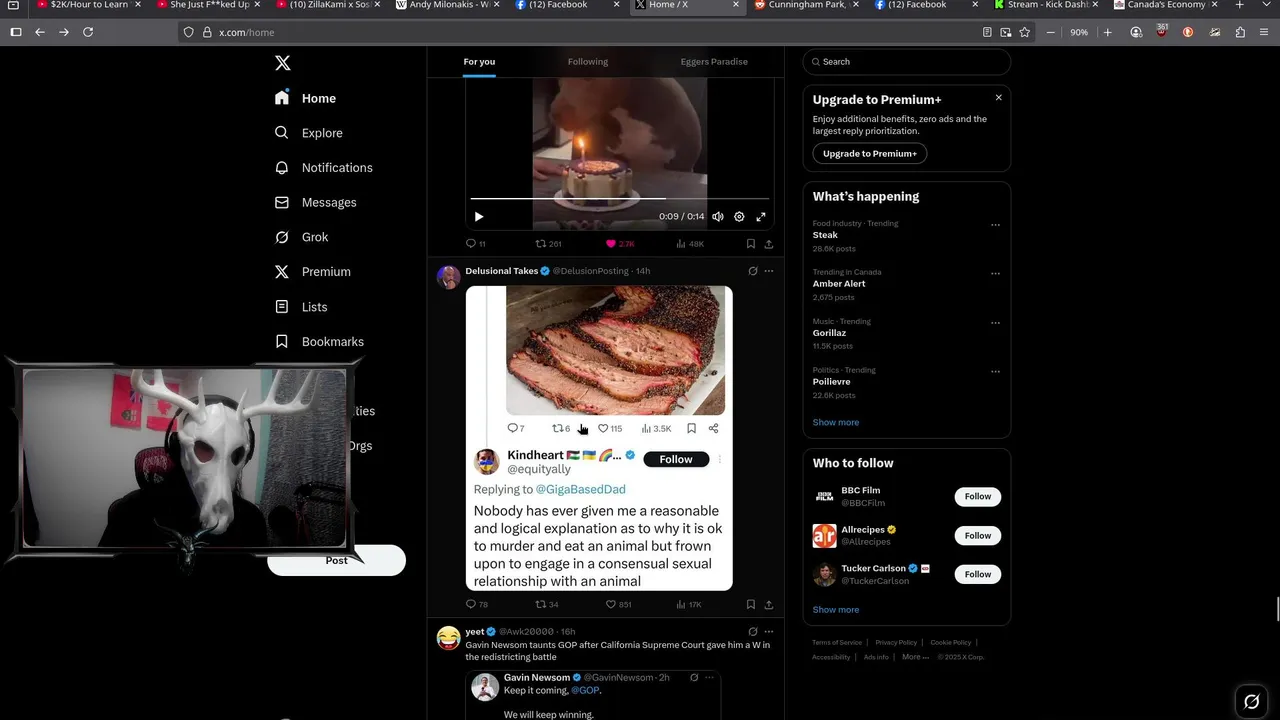Show more under Who to follow
1280x720 pixels.
pyautogui.click(x=836, y=610)
